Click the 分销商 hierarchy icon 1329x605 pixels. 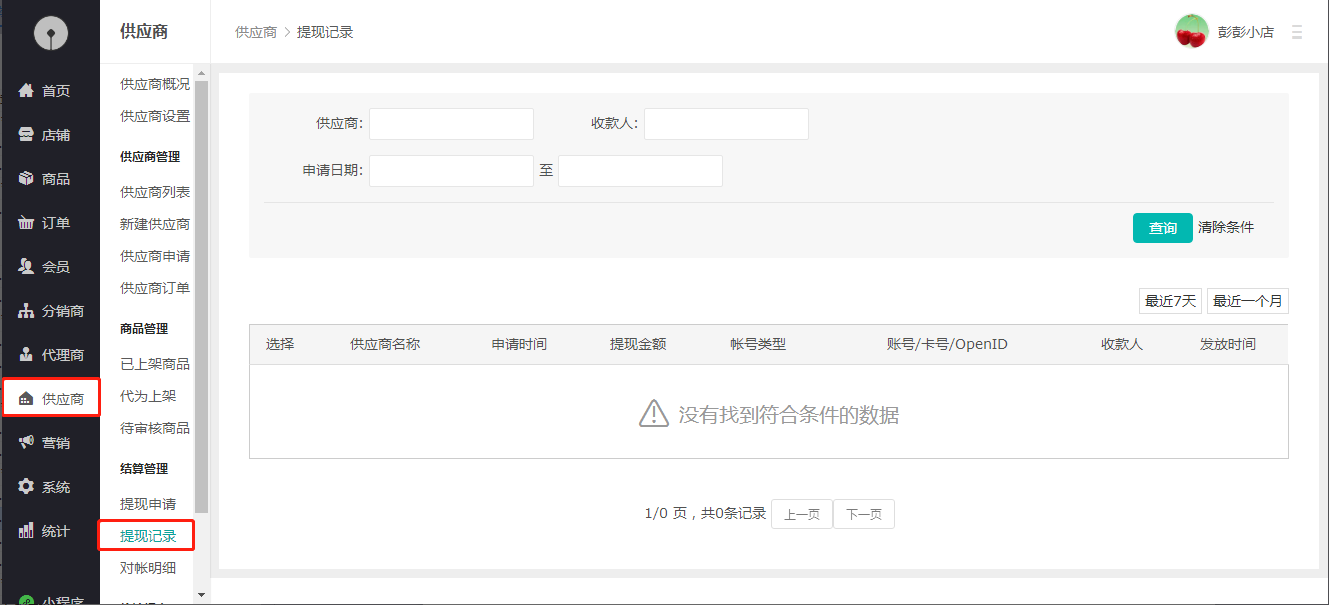[x=27, y=311]
